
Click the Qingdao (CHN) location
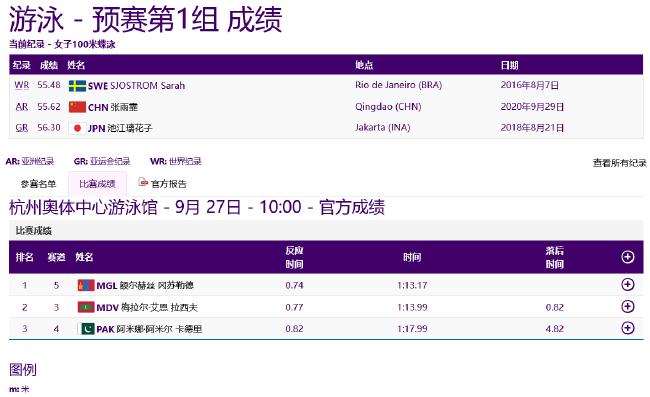coord(388,107)
